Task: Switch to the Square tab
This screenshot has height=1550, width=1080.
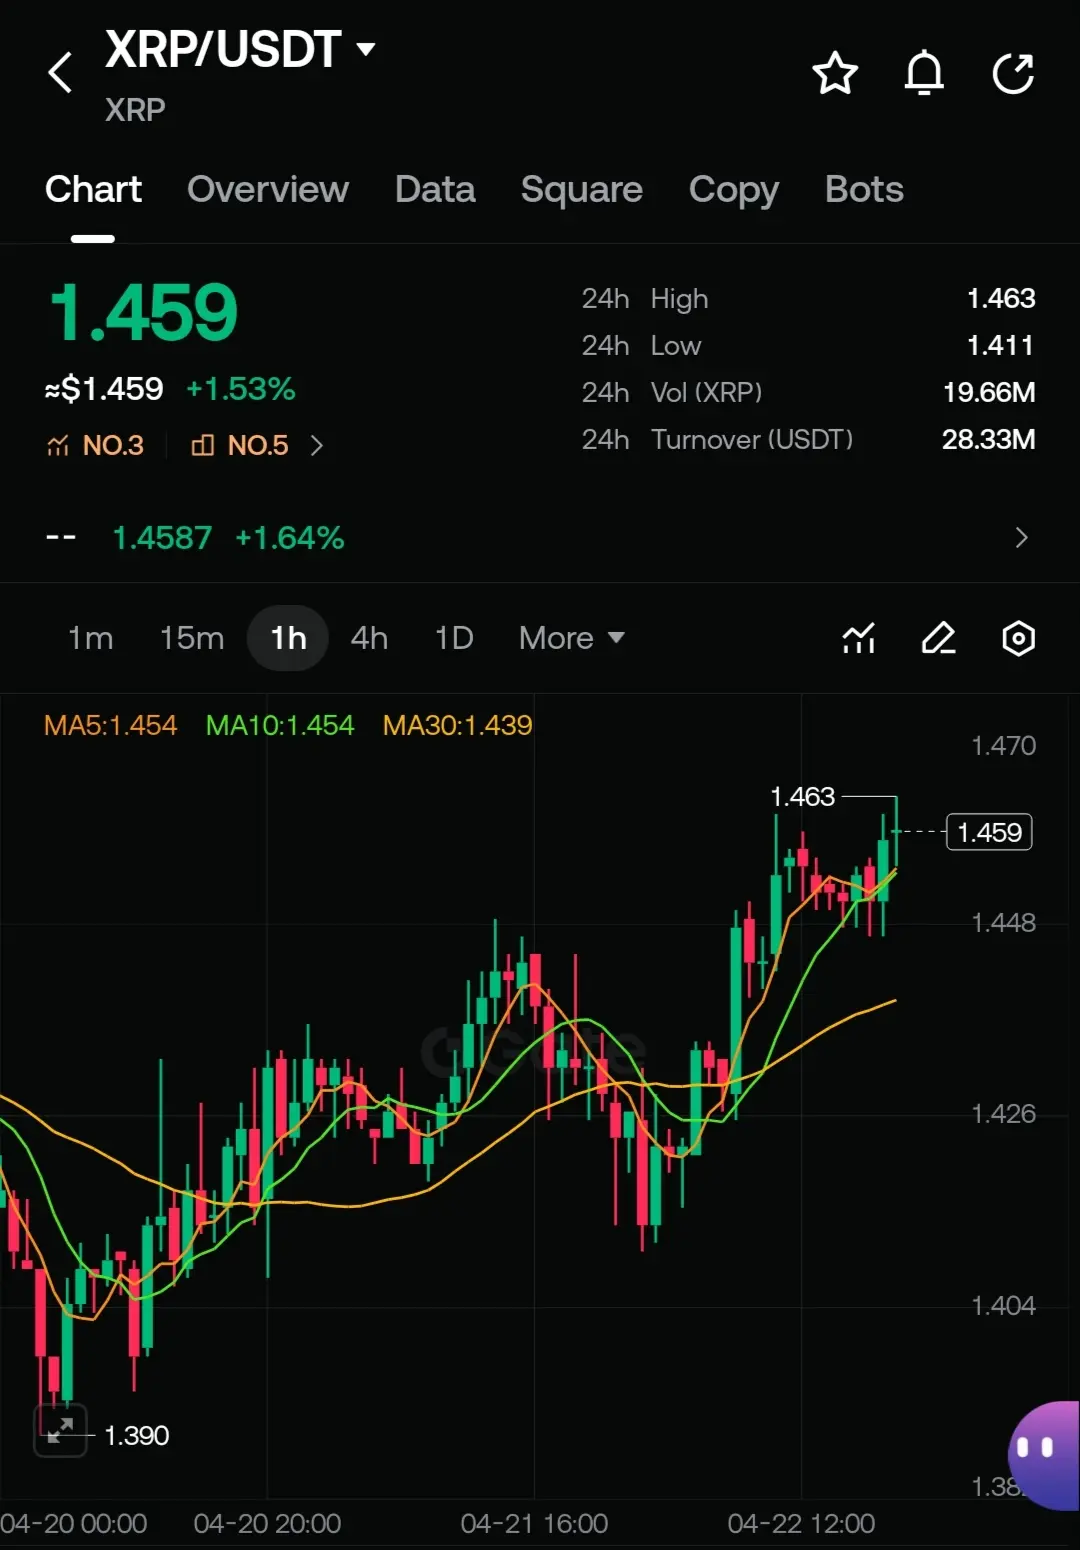Action: 582,189
